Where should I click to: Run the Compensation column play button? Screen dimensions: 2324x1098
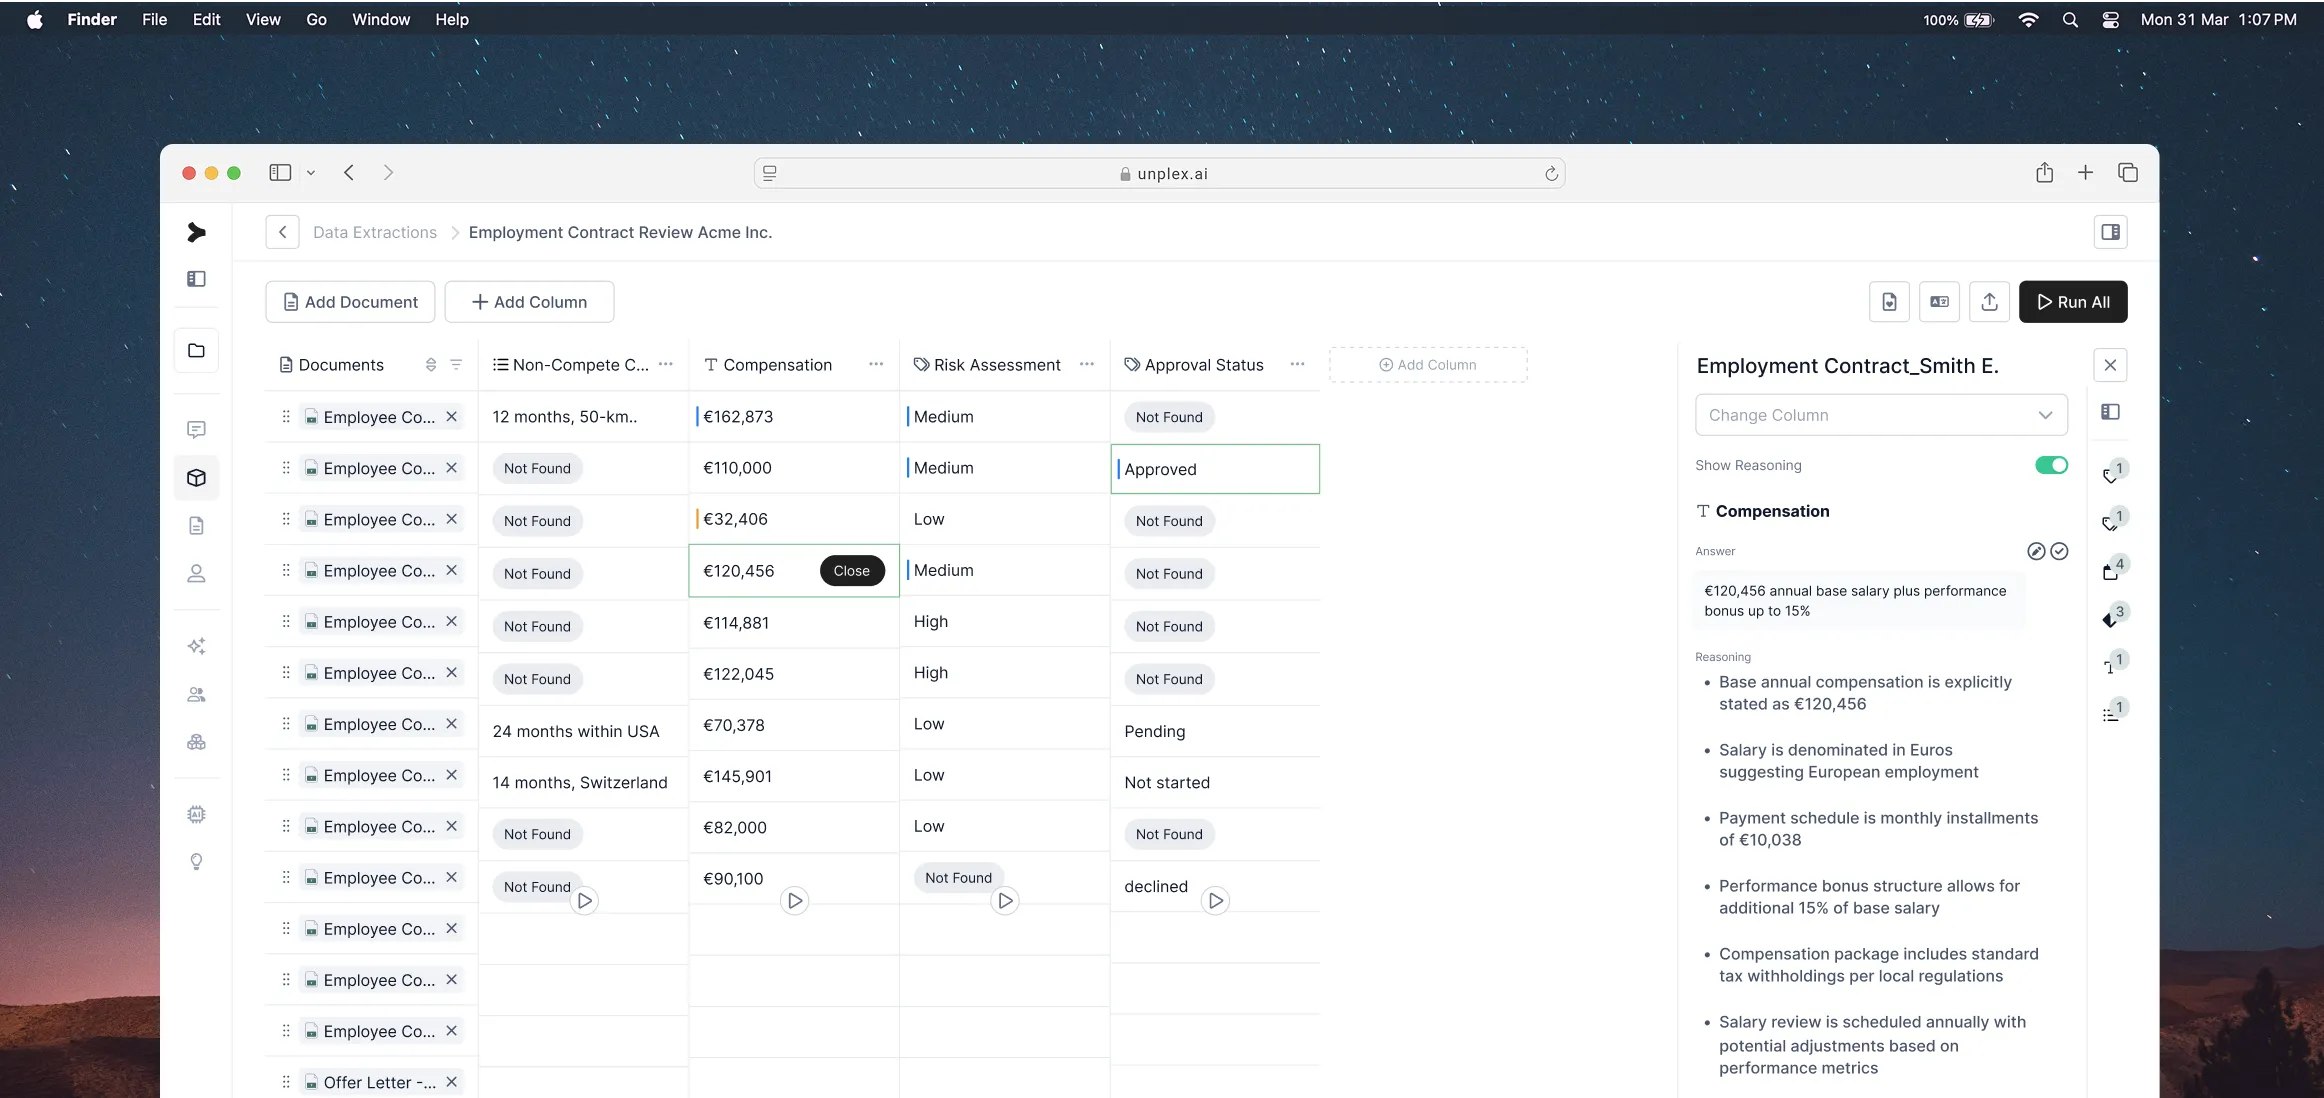point(795,900)
